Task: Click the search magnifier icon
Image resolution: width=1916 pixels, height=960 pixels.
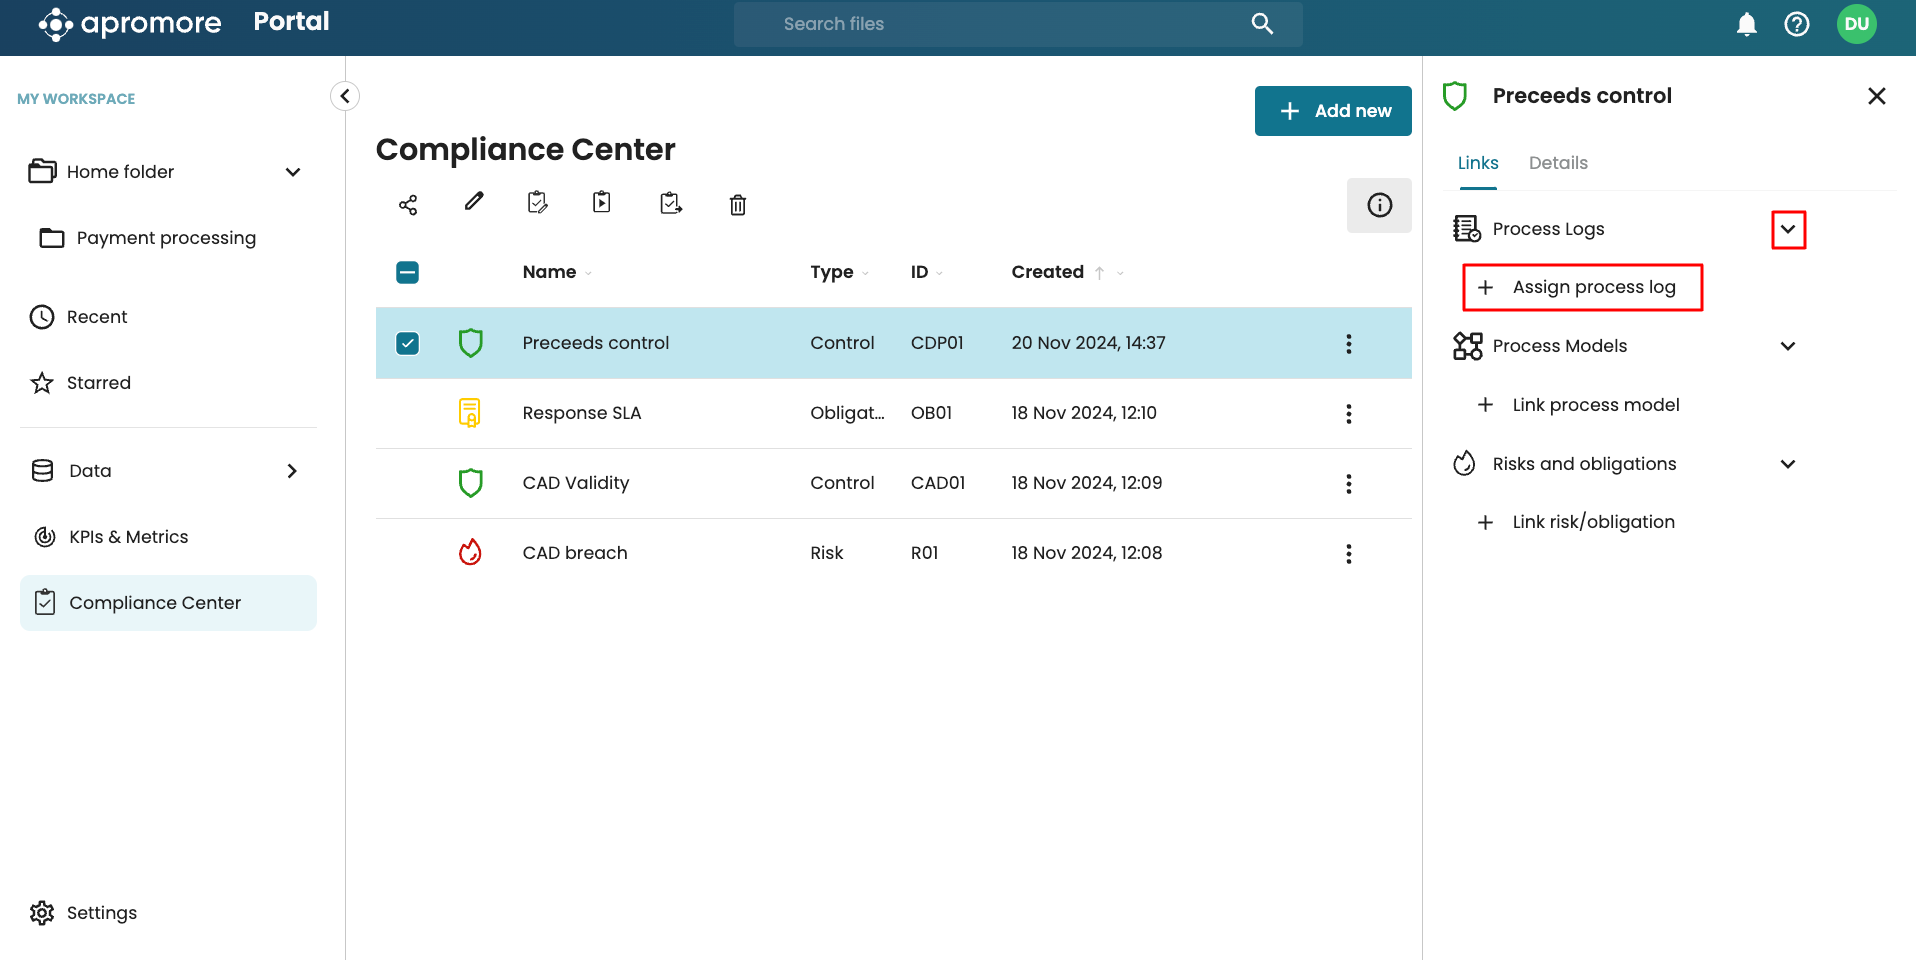Action: (x=1262, y=24)
